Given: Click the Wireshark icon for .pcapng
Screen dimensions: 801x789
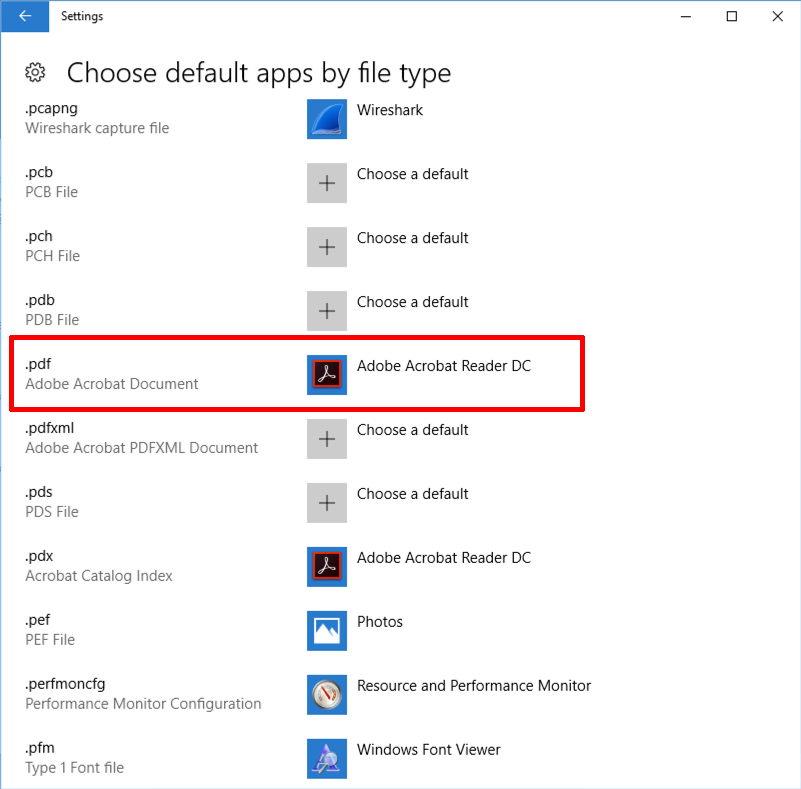Looking at the screenshot, I should [327, 119].
